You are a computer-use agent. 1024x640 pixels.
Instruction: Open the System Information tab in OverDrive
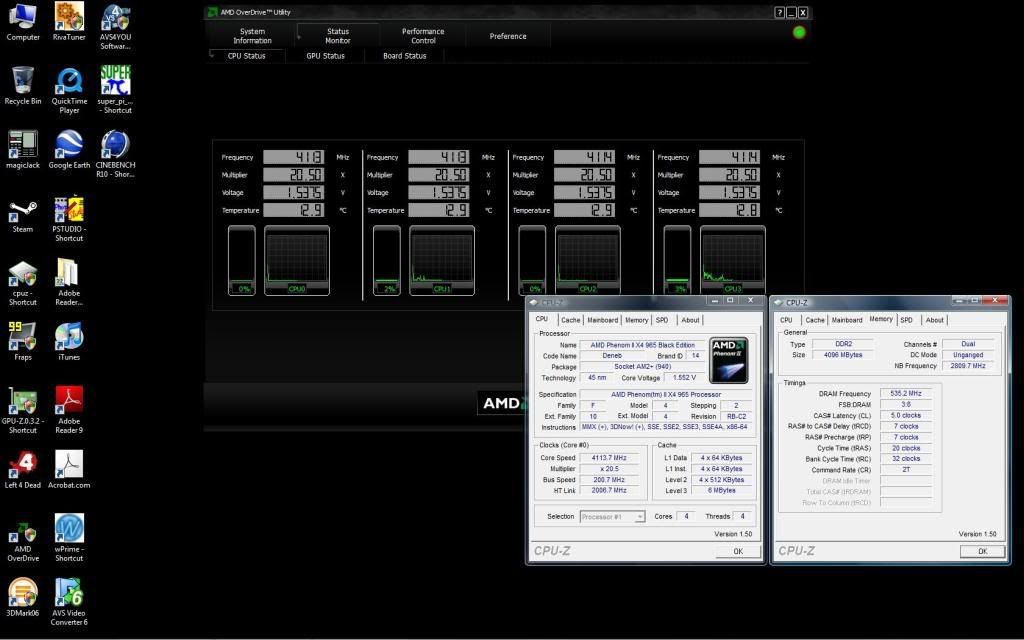(x=252, y=36)
